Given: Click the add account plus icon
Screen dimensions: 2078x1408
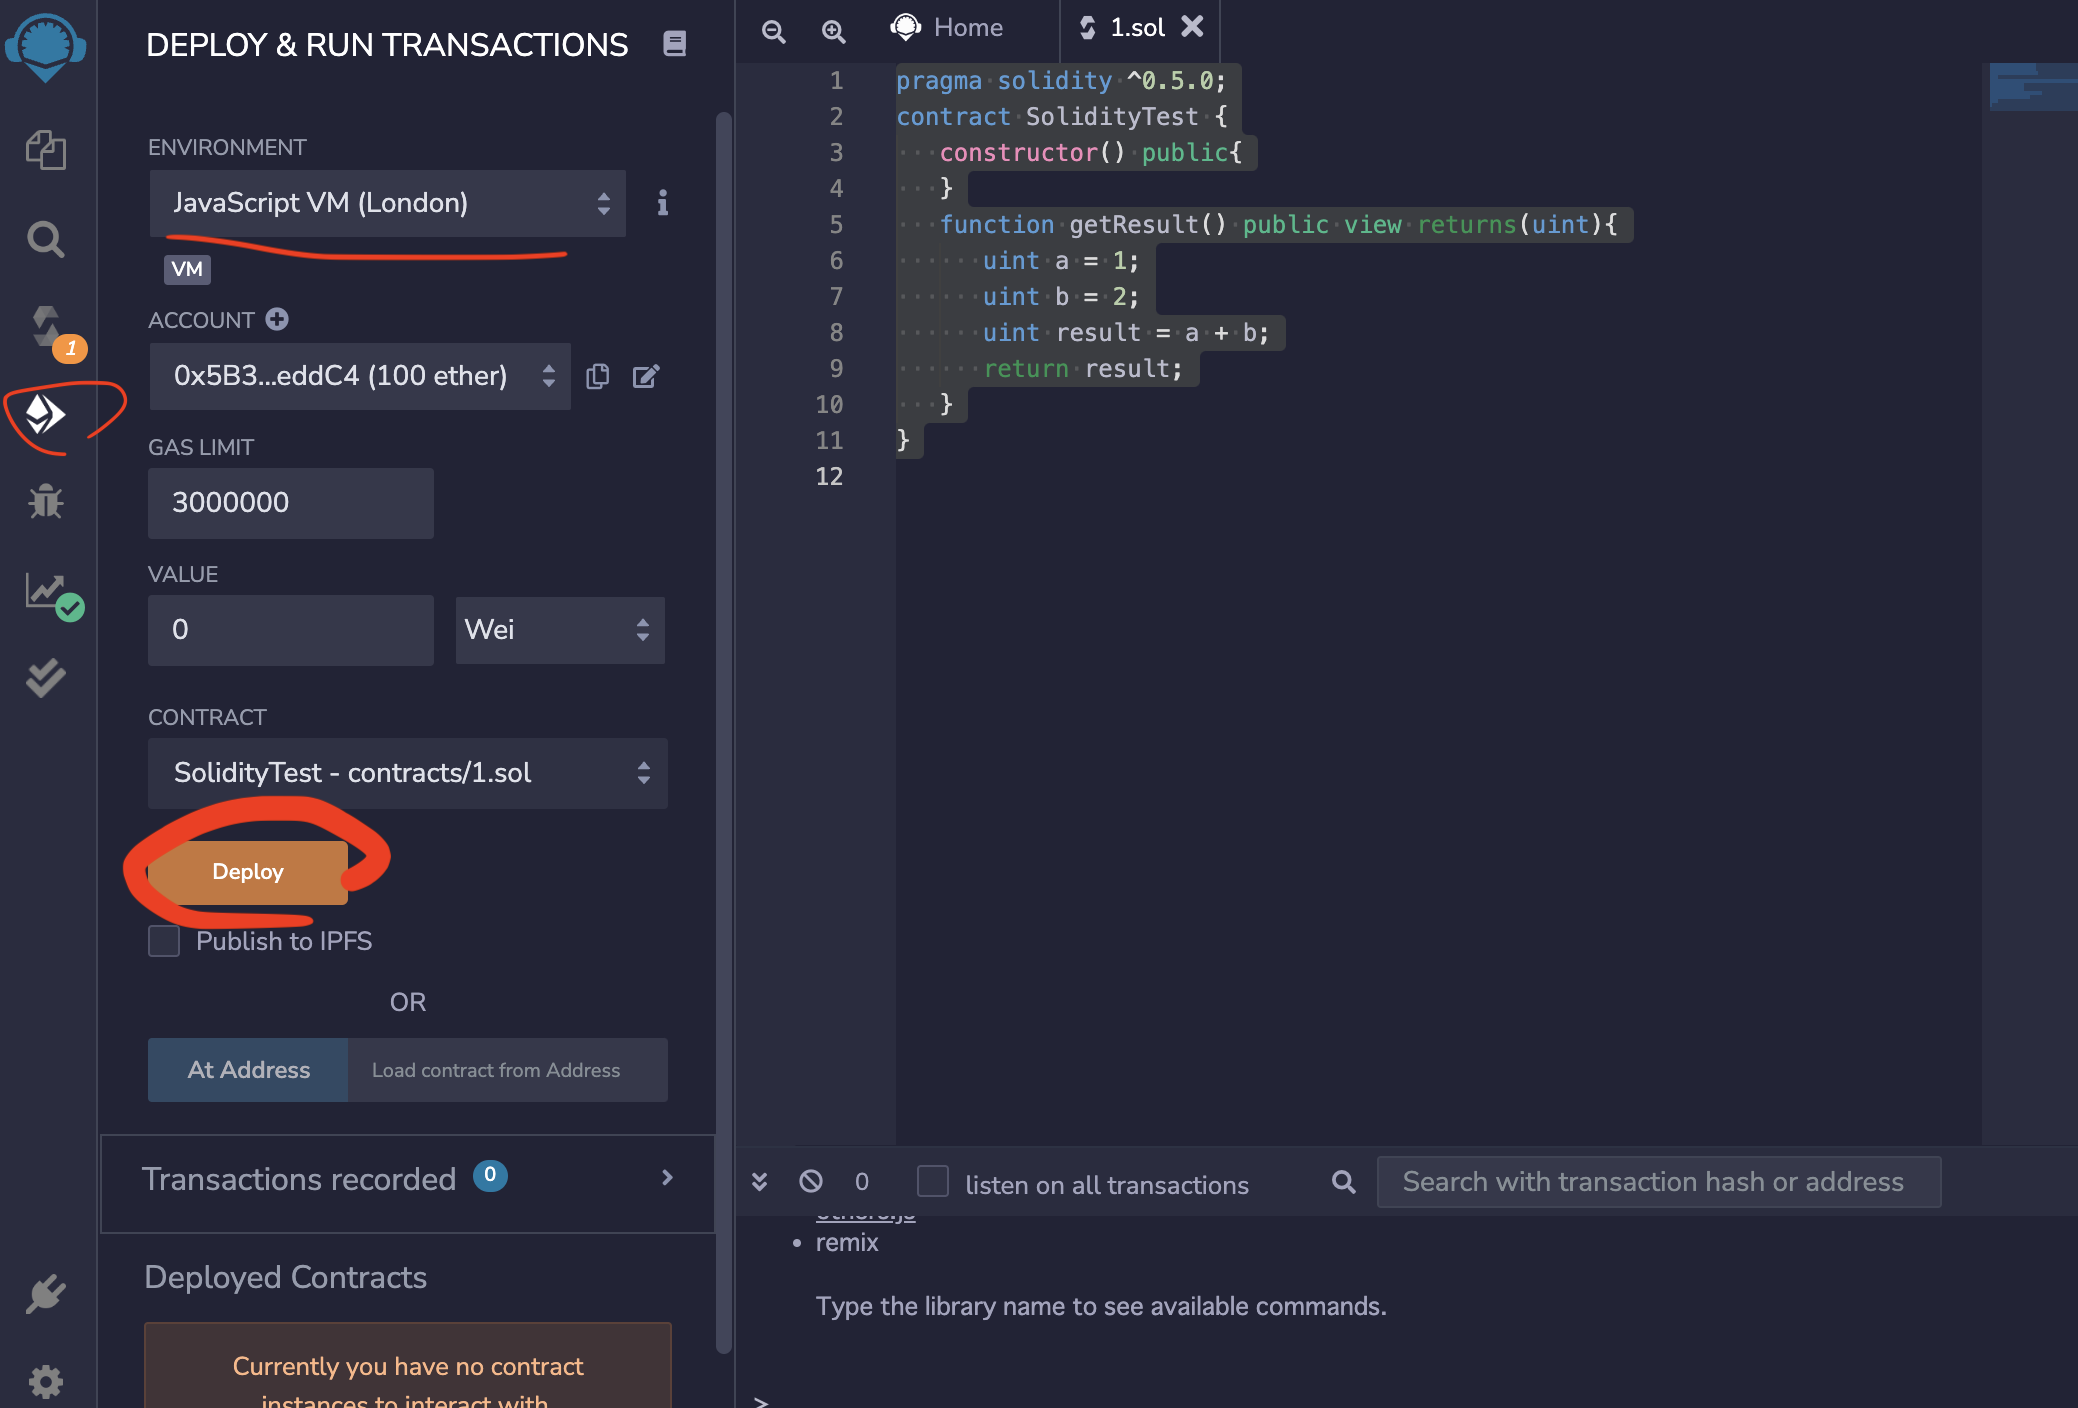Looking at the screenshot, I should click(277, 319).
